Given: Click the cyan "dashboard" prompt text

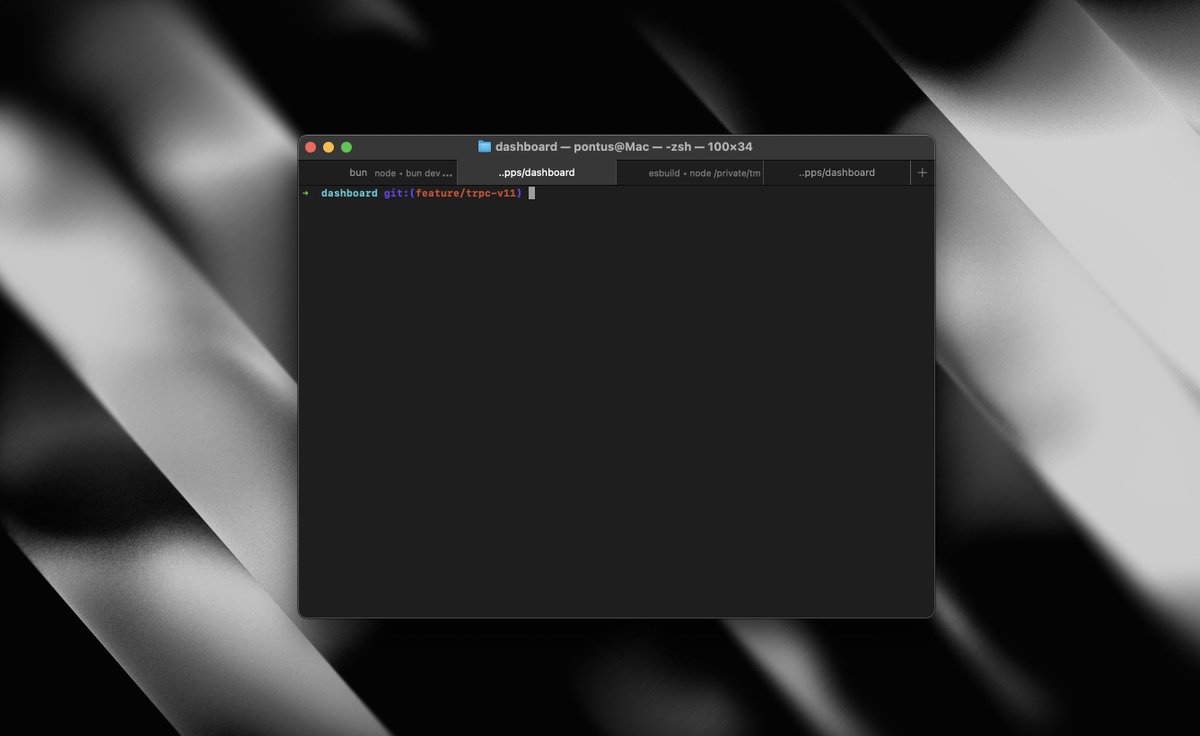Looking at the screenshot, I should tap(349, 193).
